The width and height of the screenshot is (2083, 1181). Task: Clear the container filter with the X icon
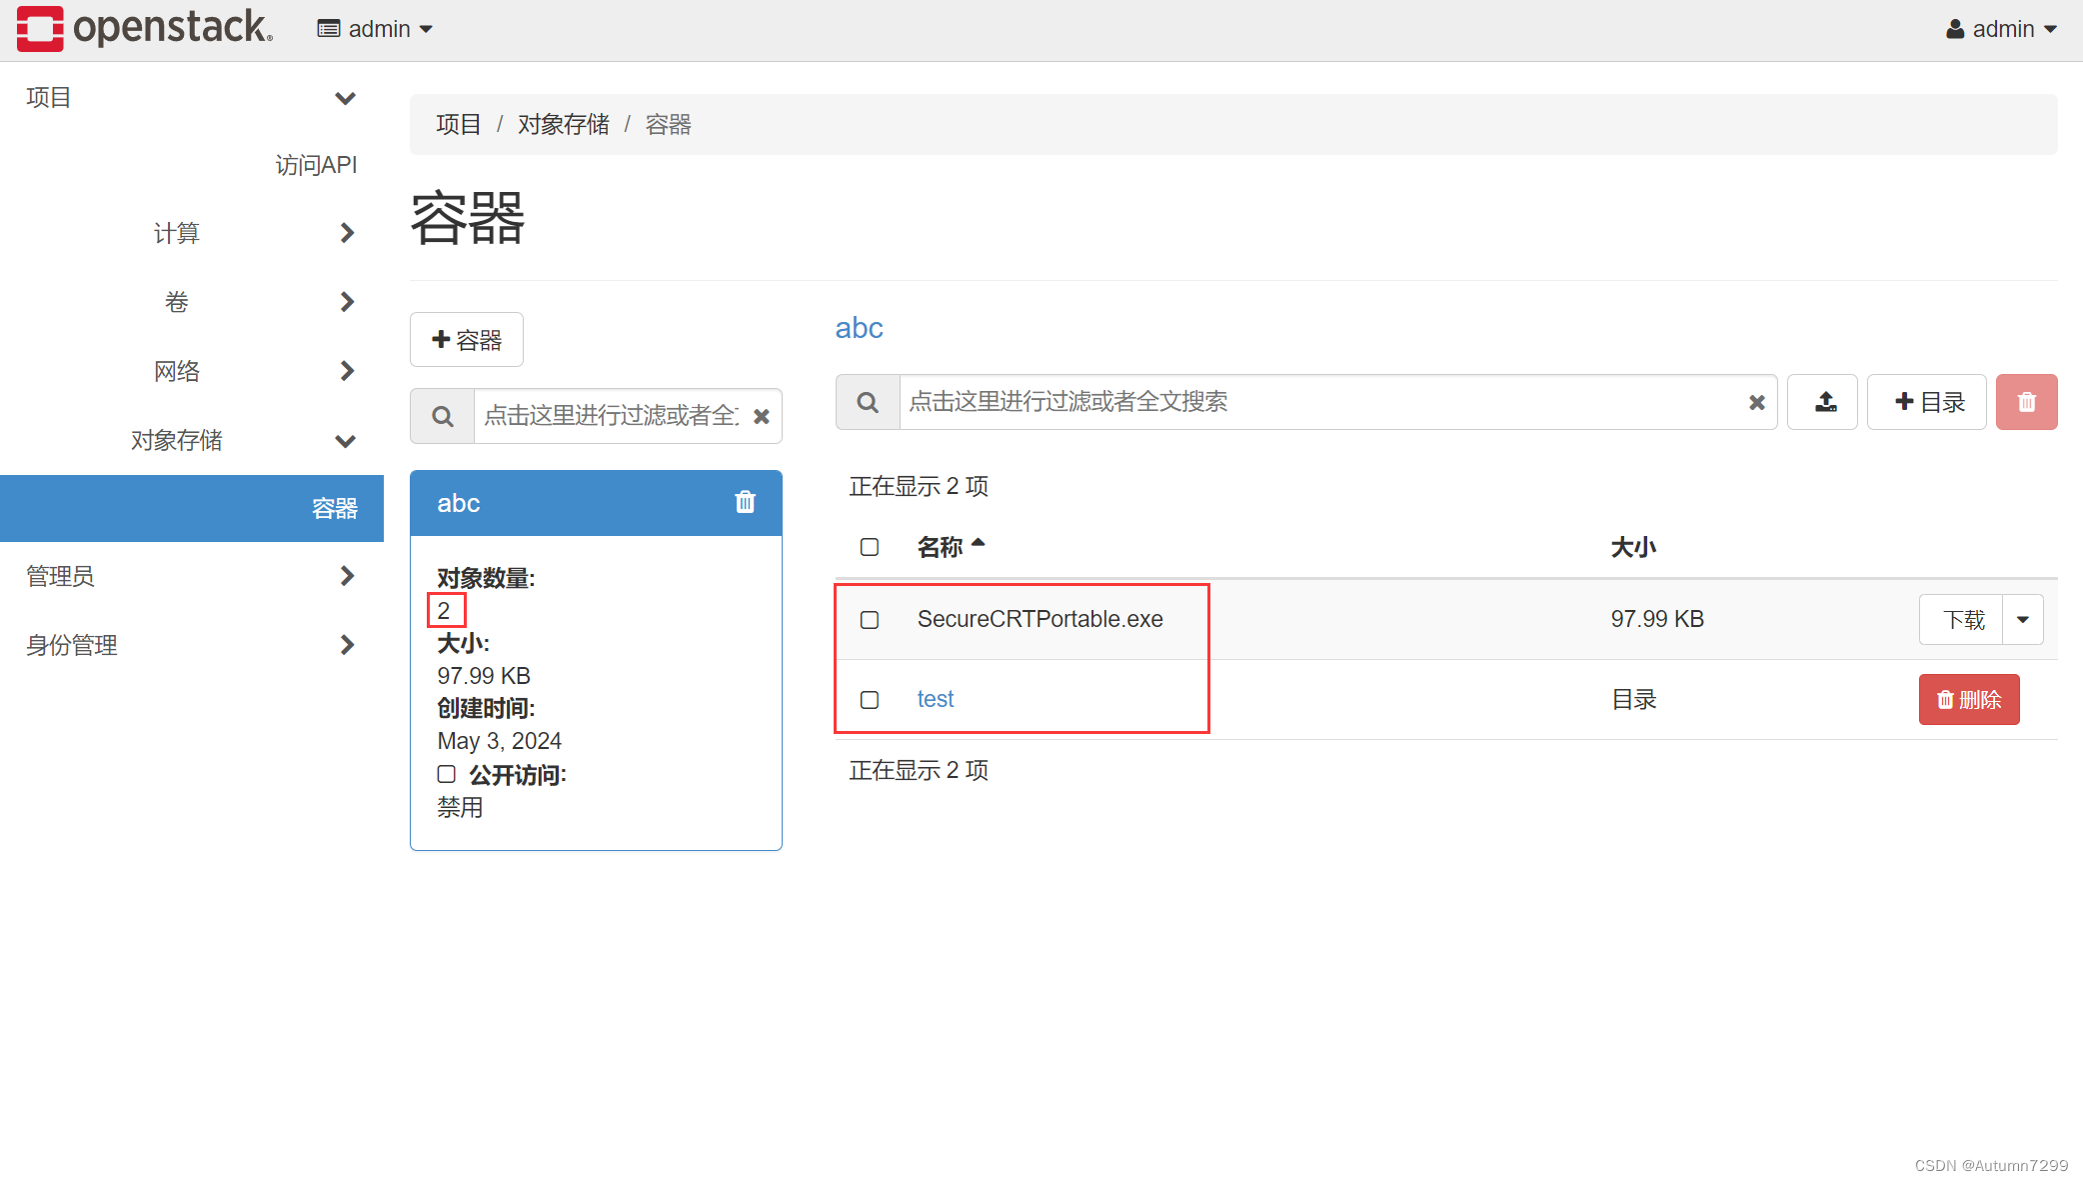point(762,416)
